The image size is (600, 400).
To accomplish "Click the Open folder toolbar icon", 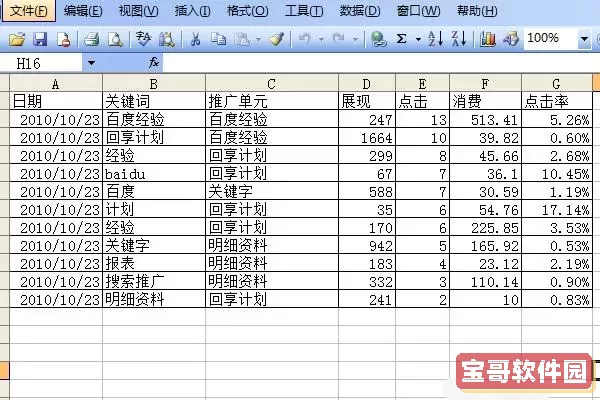I will (x=16, y=39).
